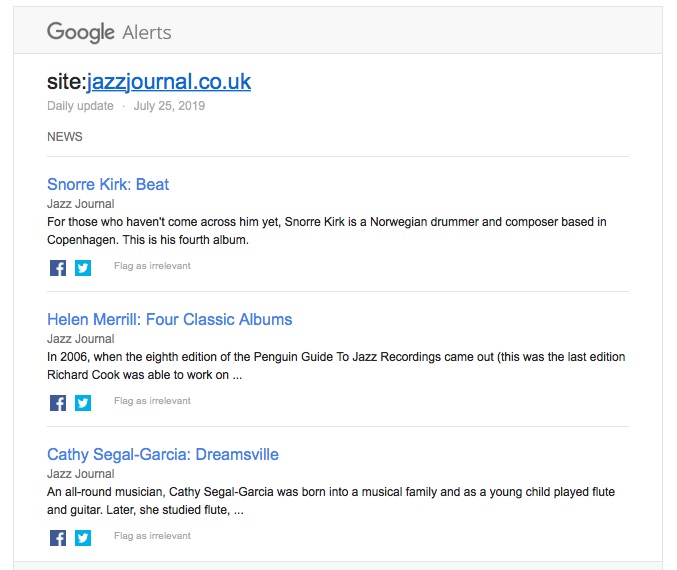Share Snorre Kirk article on Twitter
Image resolution: width=677 pixels, height=570 pixels.
83,267
